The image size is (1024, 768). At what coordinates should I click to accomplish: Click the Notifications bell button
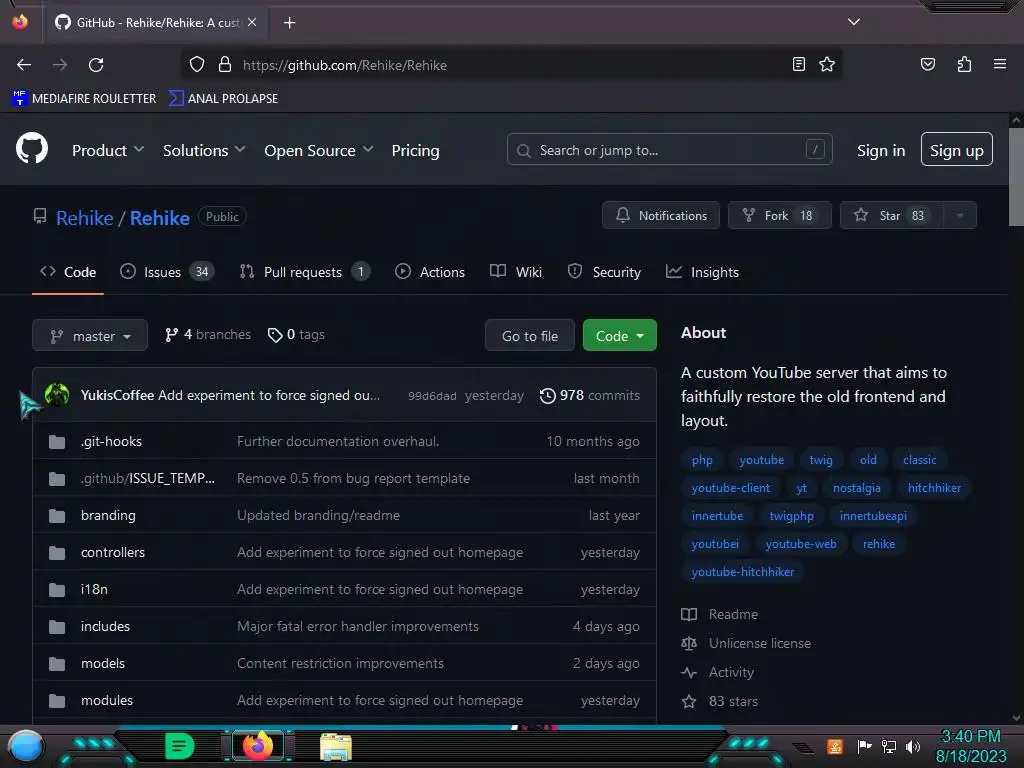pyautogui.click(x=660, y=215)
